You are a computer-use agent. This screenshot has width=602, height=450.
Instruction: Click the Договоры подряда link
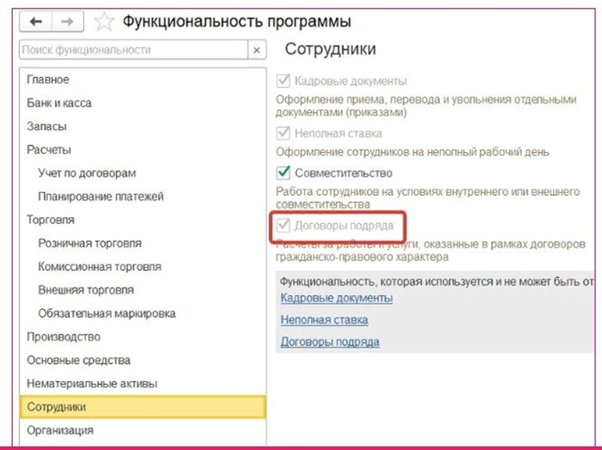coord(330,342)
